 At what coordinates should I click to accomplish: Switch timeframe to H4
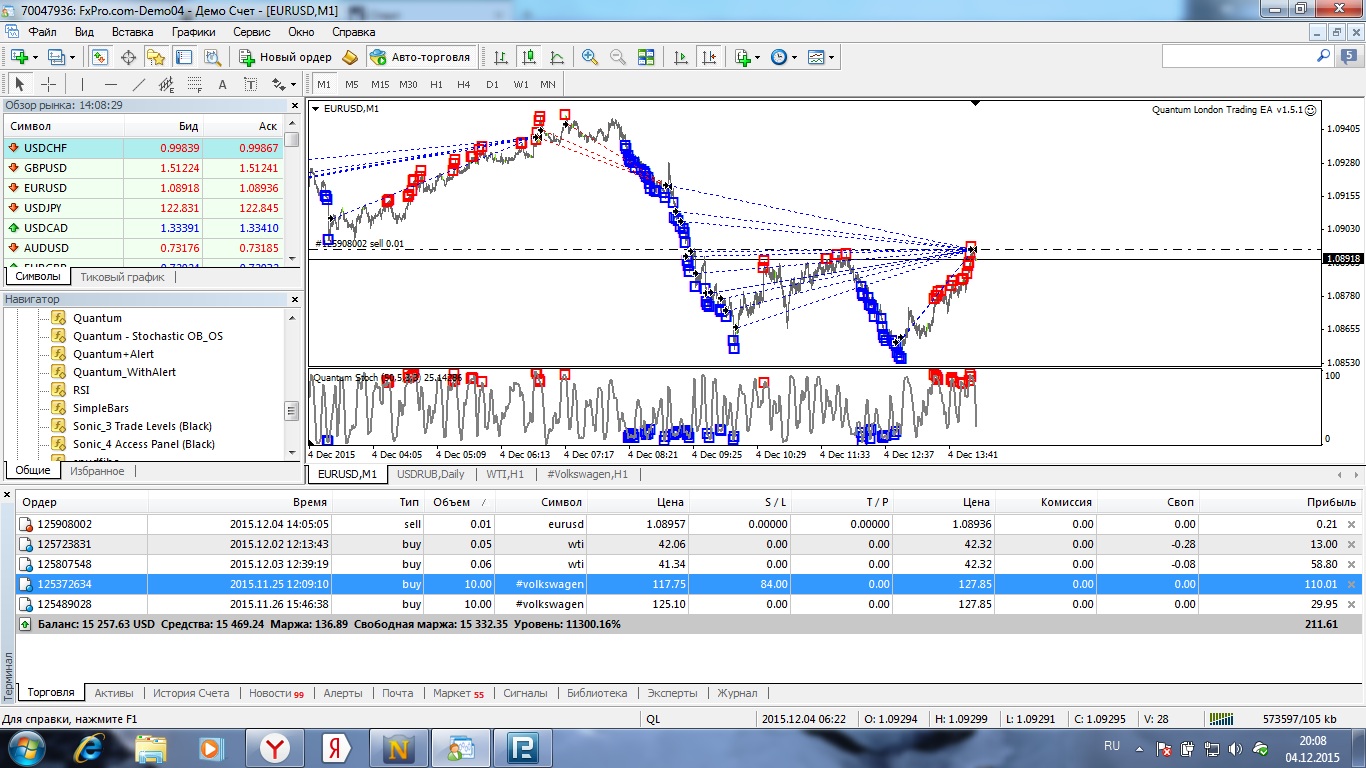(x=464, y=84)
